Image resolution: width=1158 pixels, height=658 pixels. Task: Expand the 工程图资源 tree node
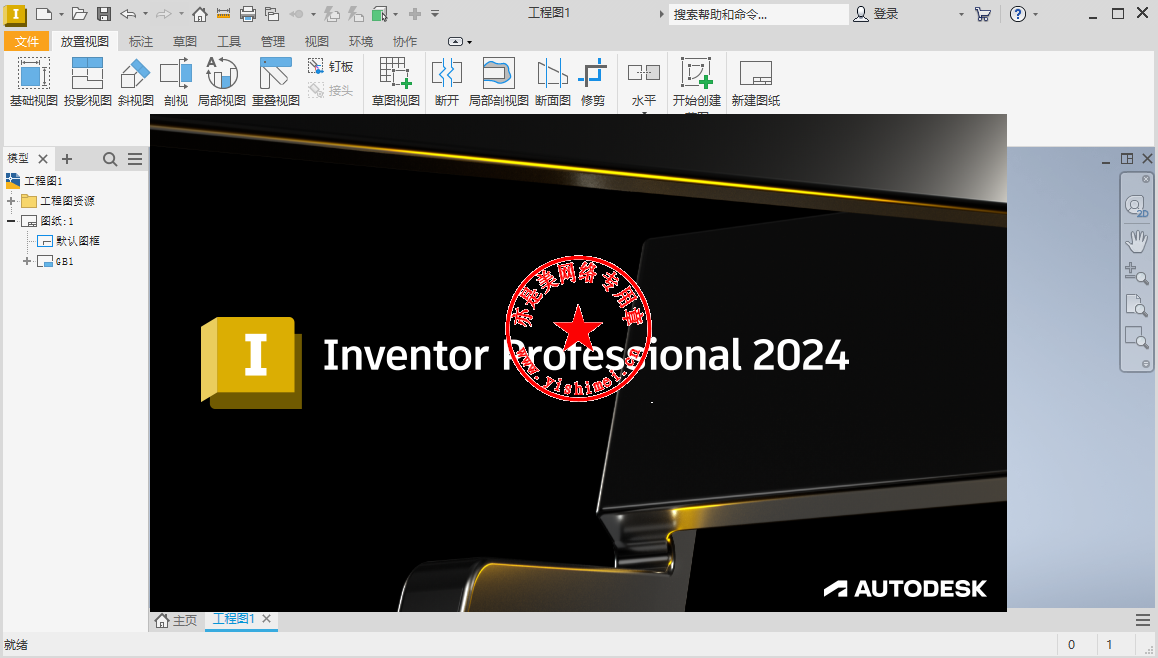(11, 201)
